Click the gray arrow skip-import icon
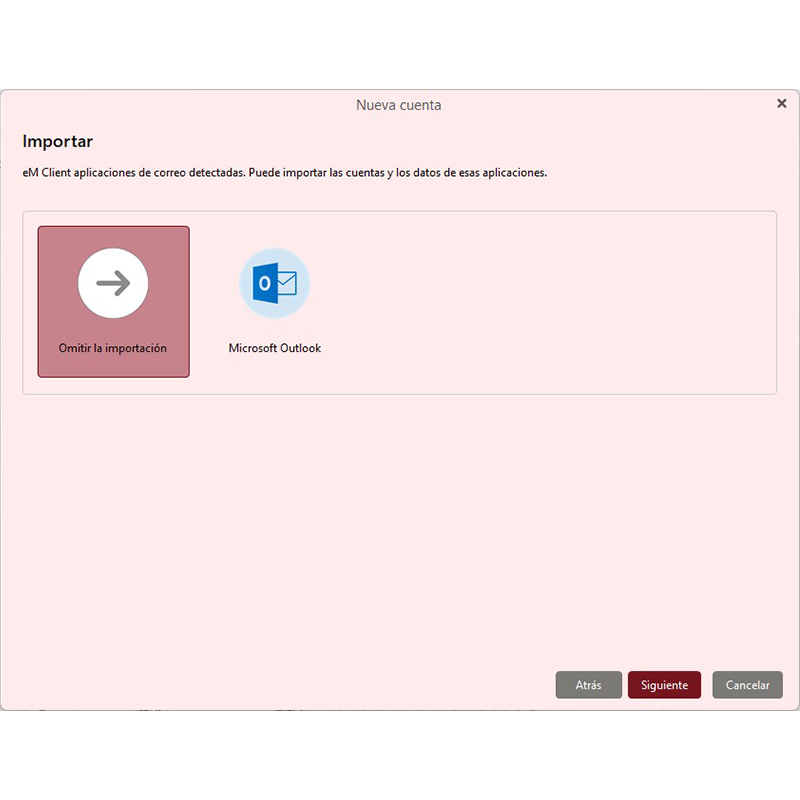 pyautogui.click(x=113, y=284)
